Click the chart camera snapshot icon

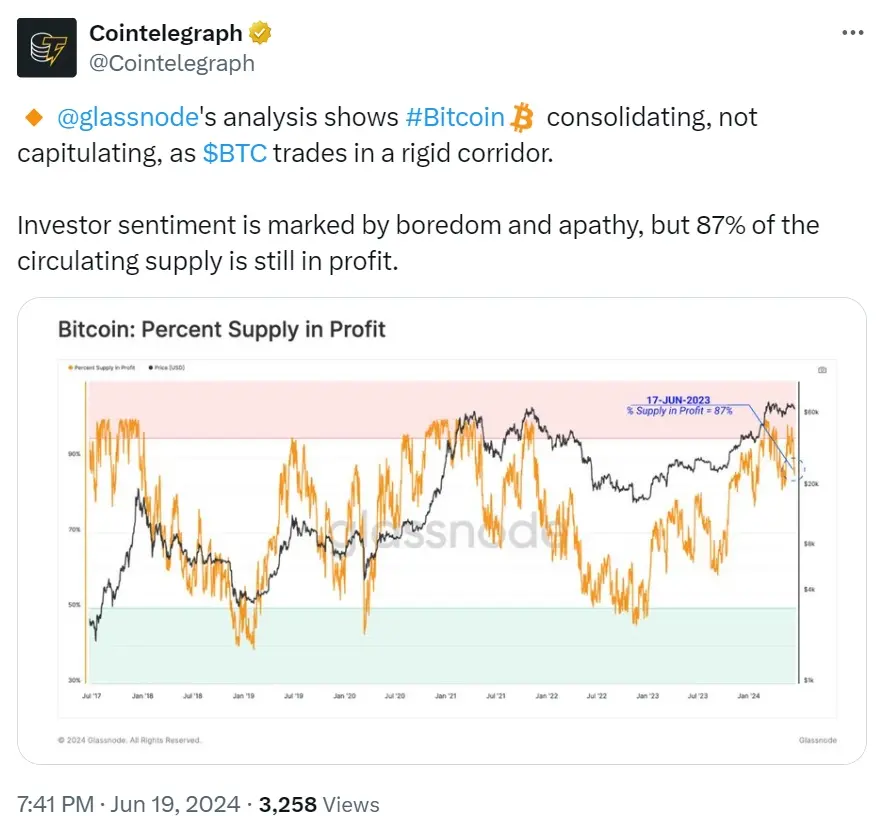tap(822, 370)
